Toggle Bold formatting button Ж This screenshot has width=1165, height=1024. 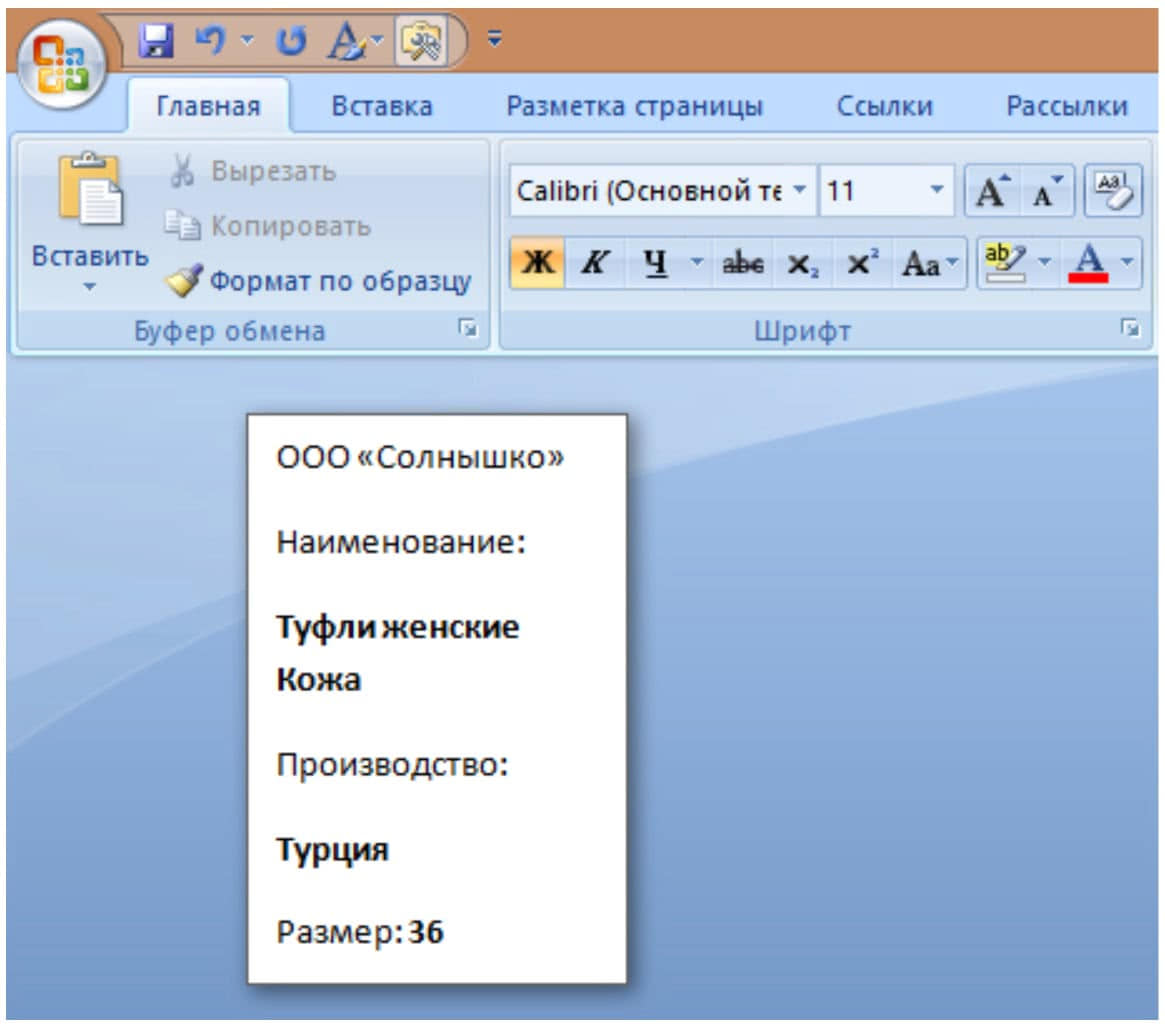pyautogui.click(x=538, y=263)
